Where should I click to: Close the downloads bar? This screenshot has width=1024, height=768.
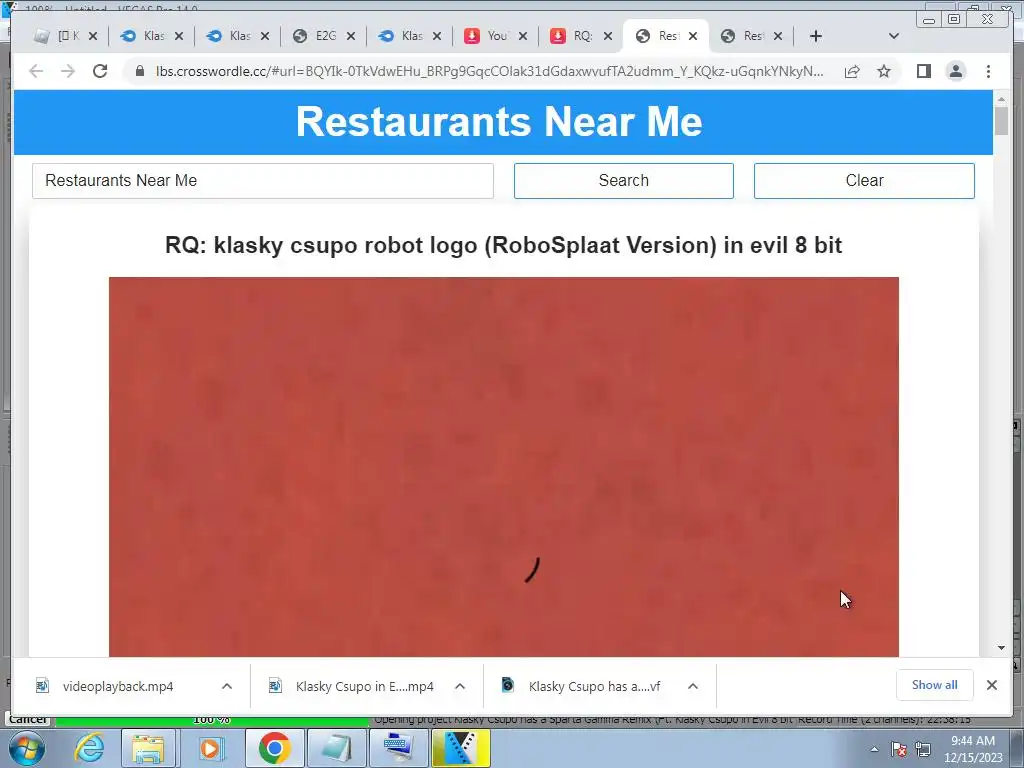992,685
